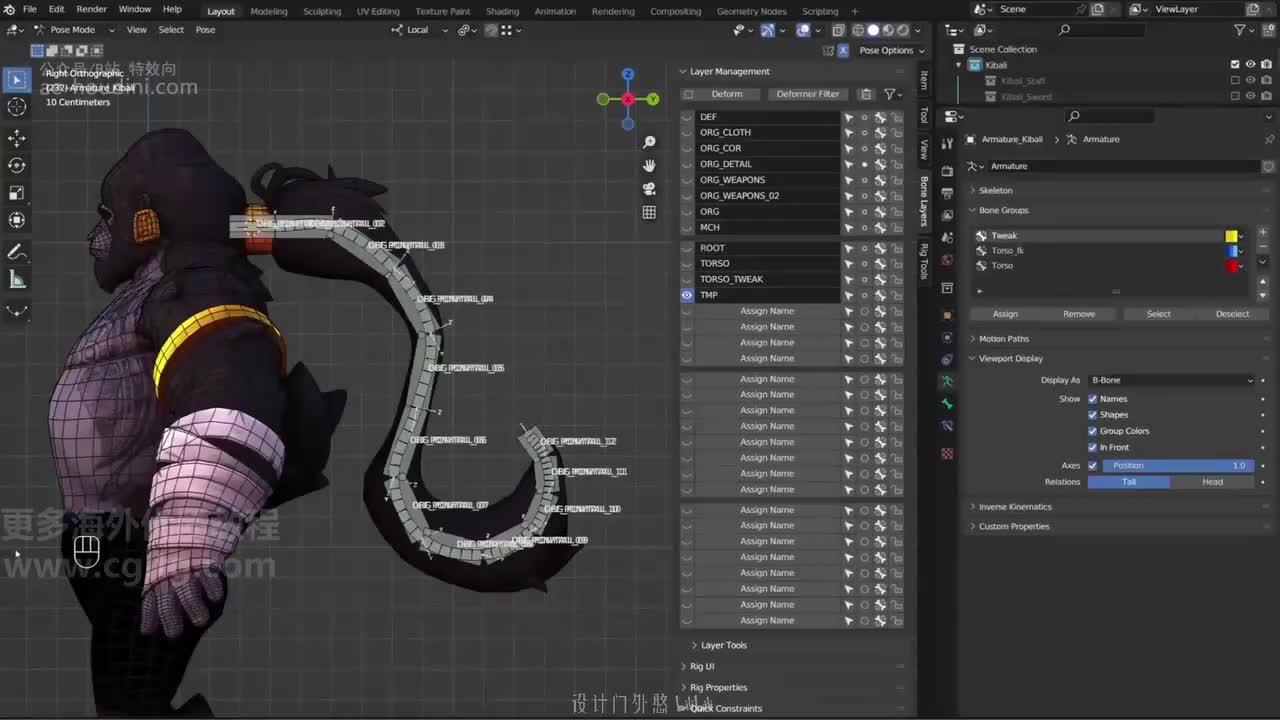Select the Head relations option
This screenshot has height=720, width=1280.
point(1212,482)
